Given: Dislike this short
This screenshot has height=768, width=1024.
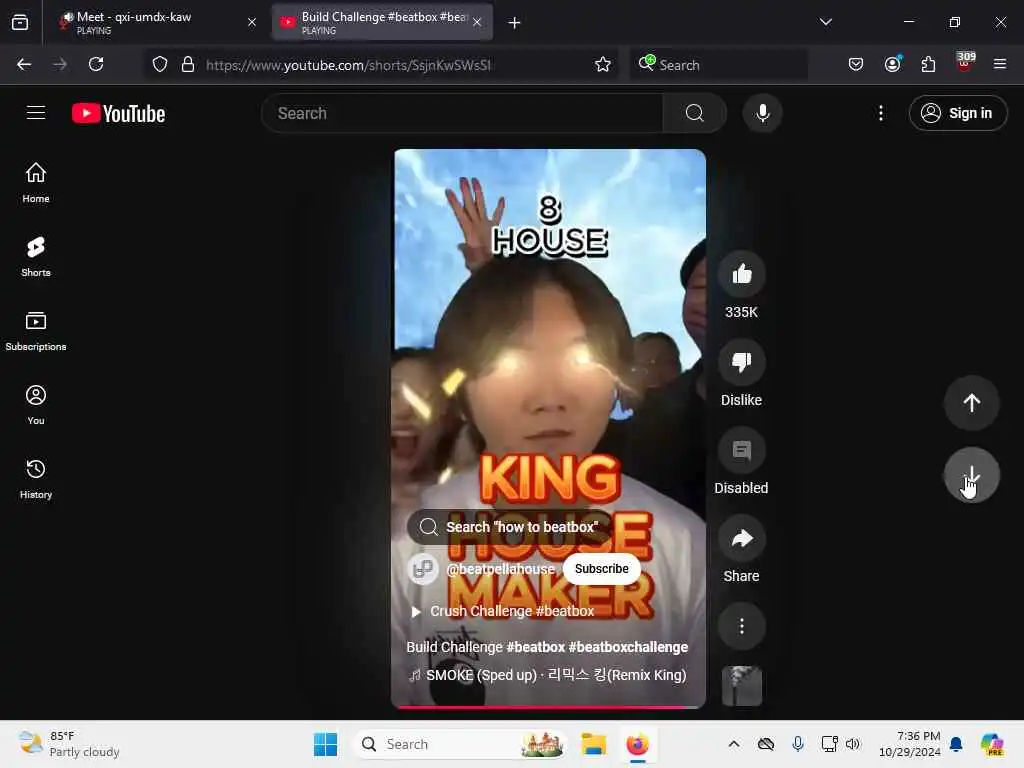Looking at the screenshot, I should pos(742,362).
